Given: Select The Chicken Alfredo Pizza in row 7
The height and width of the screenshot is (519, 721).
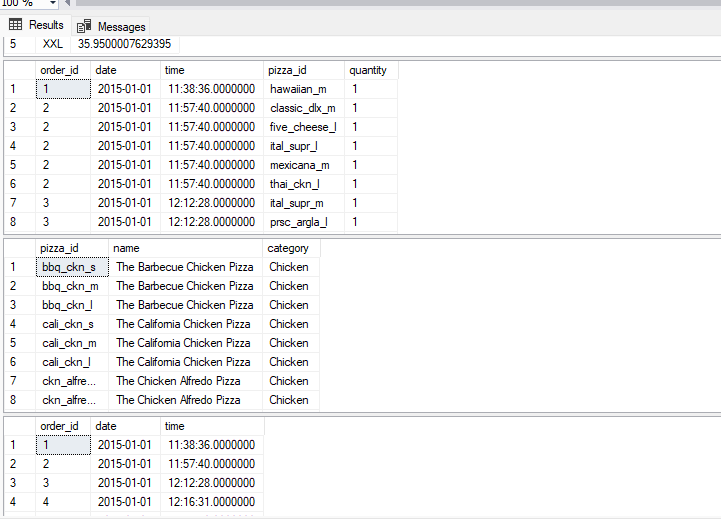Looking at the screenshot, I should point(185,381).
